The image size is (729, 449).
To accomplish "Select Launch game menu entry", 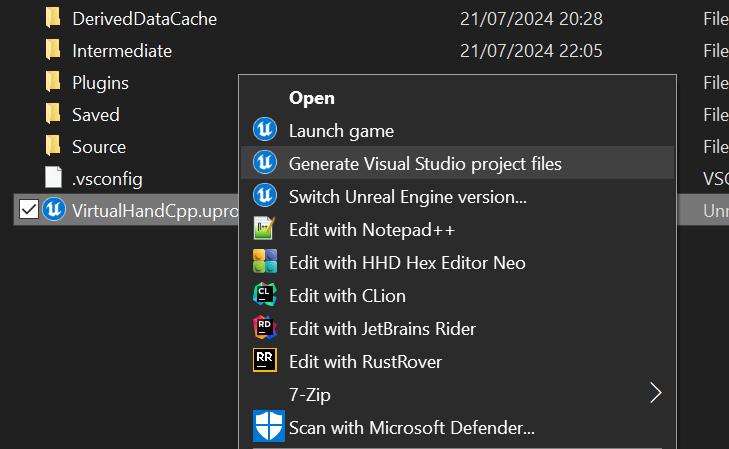I will pyautogui.click(x=457, y=131).
